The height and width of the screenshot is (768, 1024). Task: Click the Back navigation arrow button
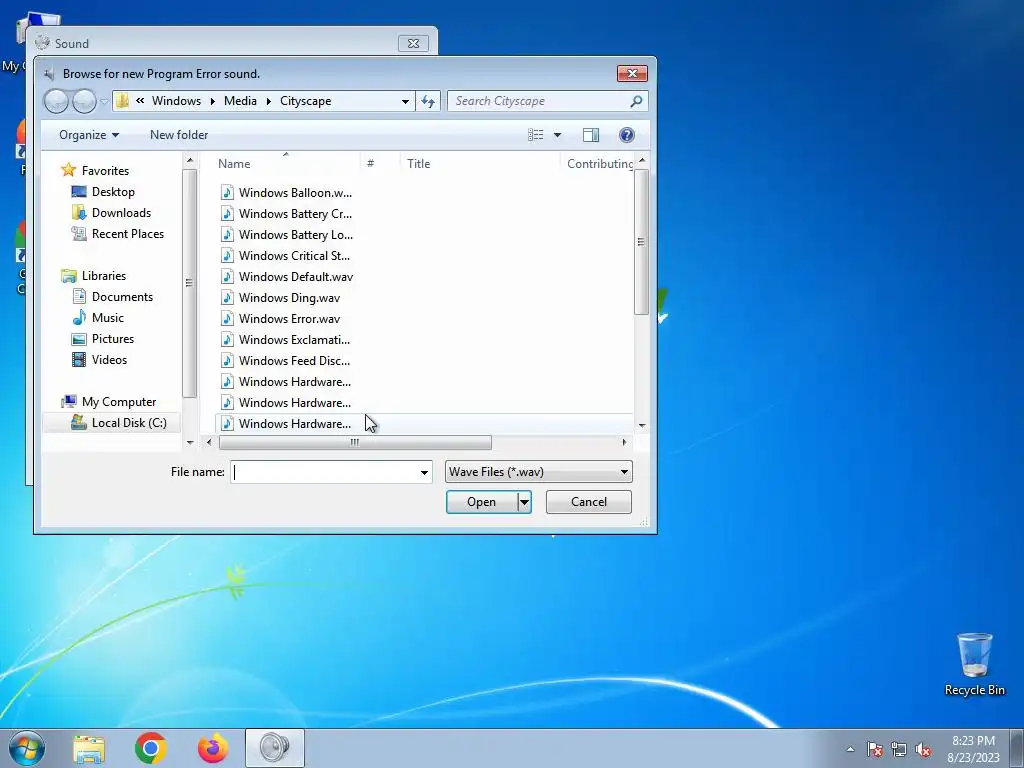56,101
